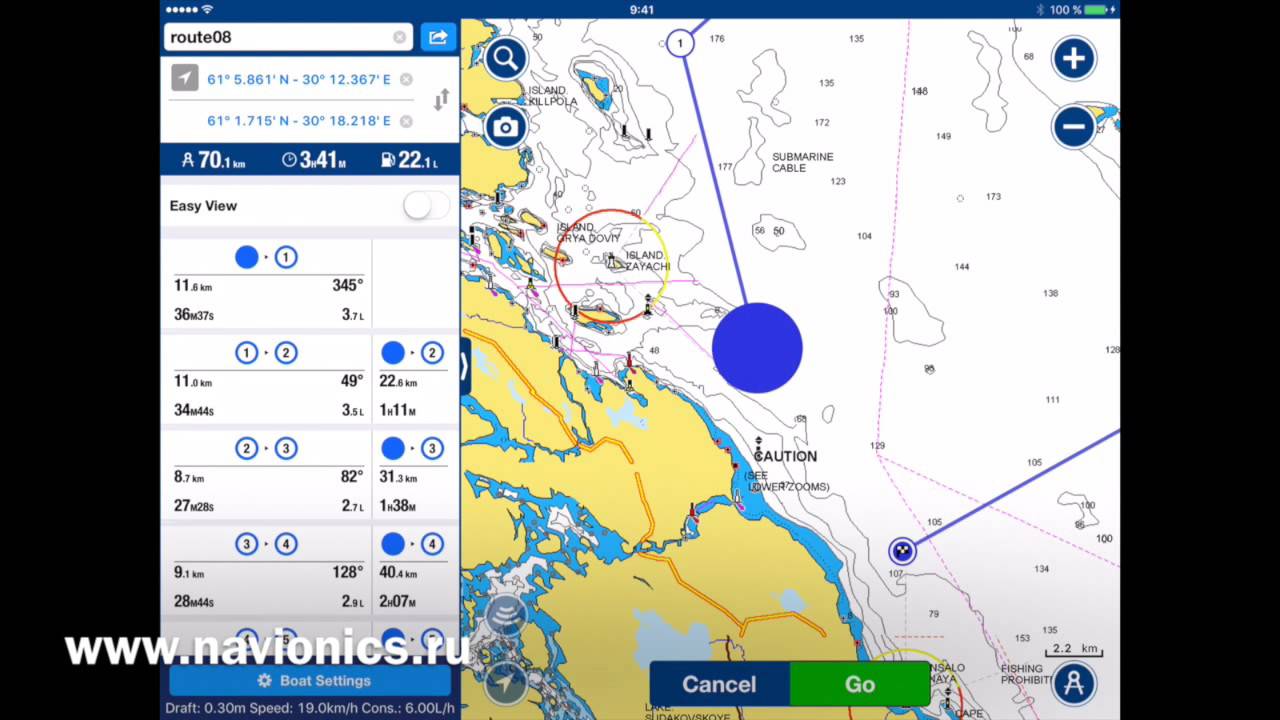
Task: Tap total distance 70.1 km
Action: [x=212, y=160]
